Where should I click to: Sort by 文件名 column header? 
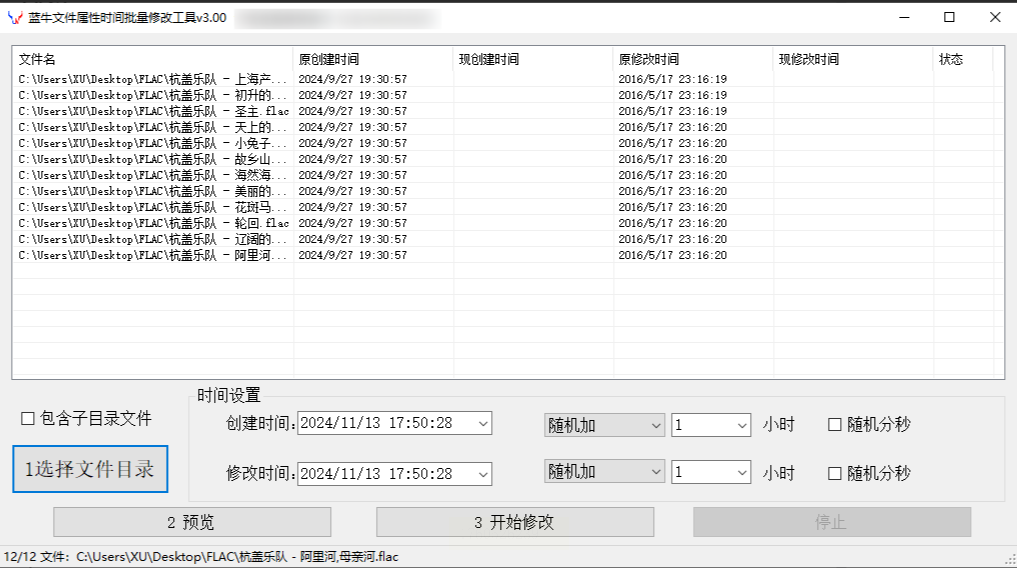tap(152, 59)
